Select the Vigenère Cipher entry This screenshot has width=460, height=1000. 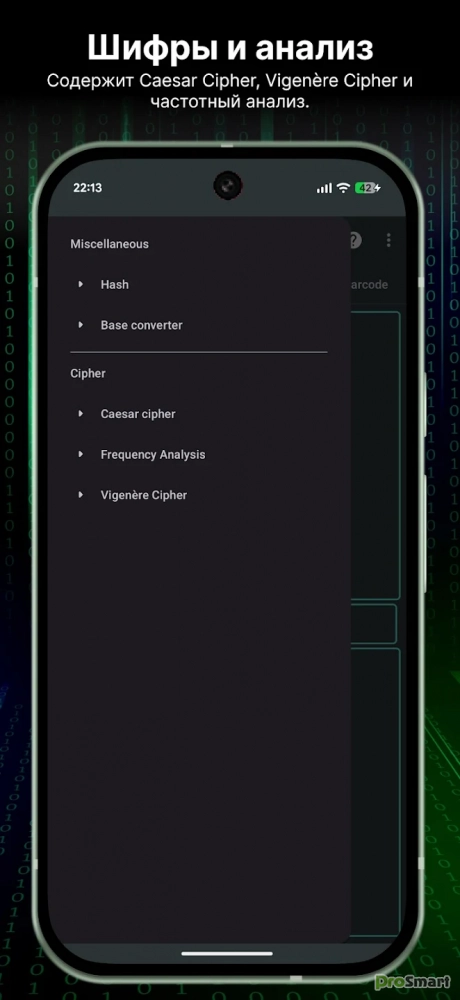[x=144, y=495]
